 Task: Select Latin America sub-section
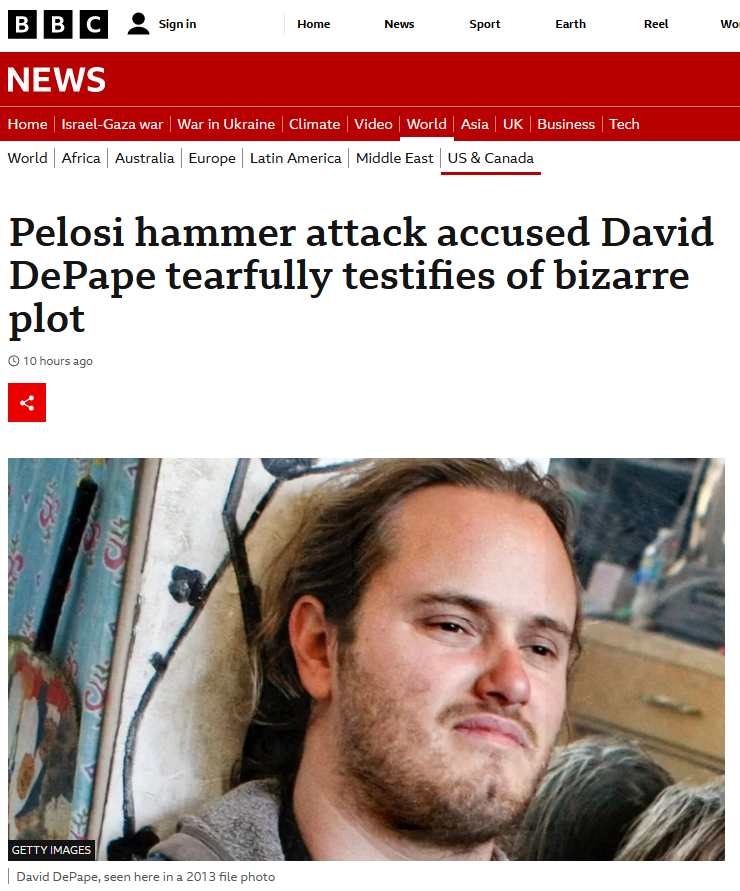pos(296,158)
